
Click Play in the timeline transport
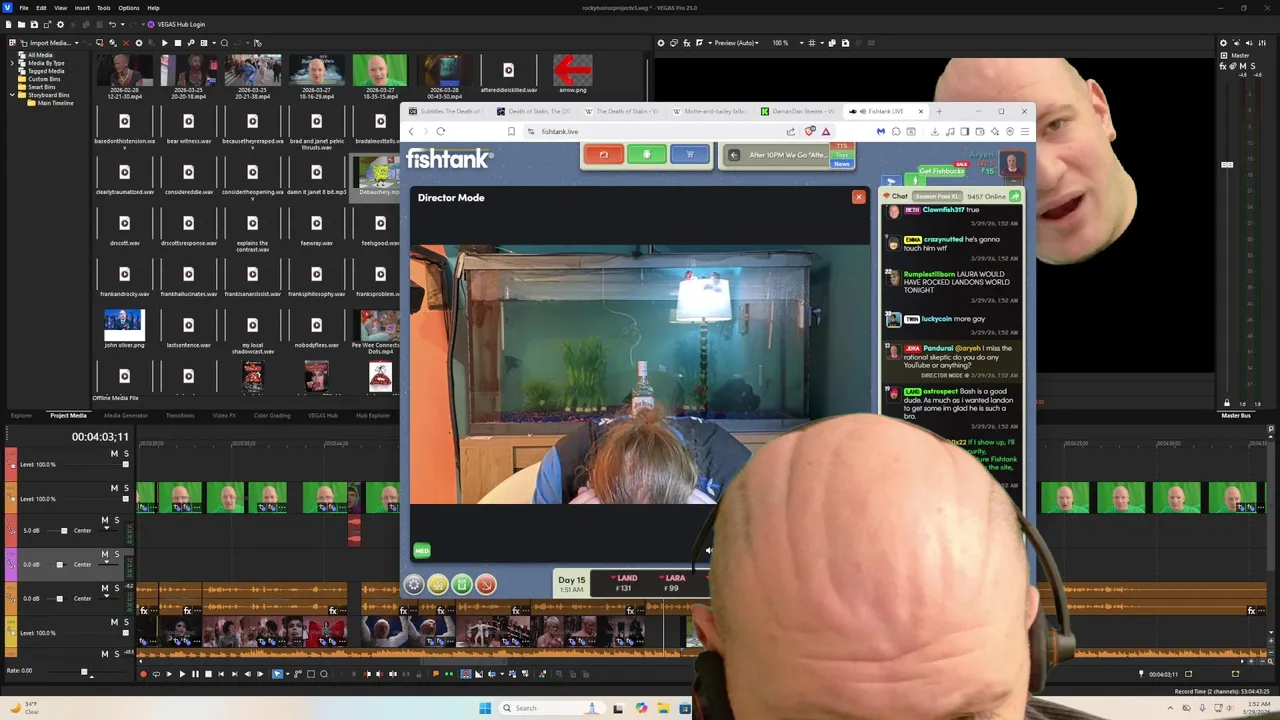[x=182, y=674]
